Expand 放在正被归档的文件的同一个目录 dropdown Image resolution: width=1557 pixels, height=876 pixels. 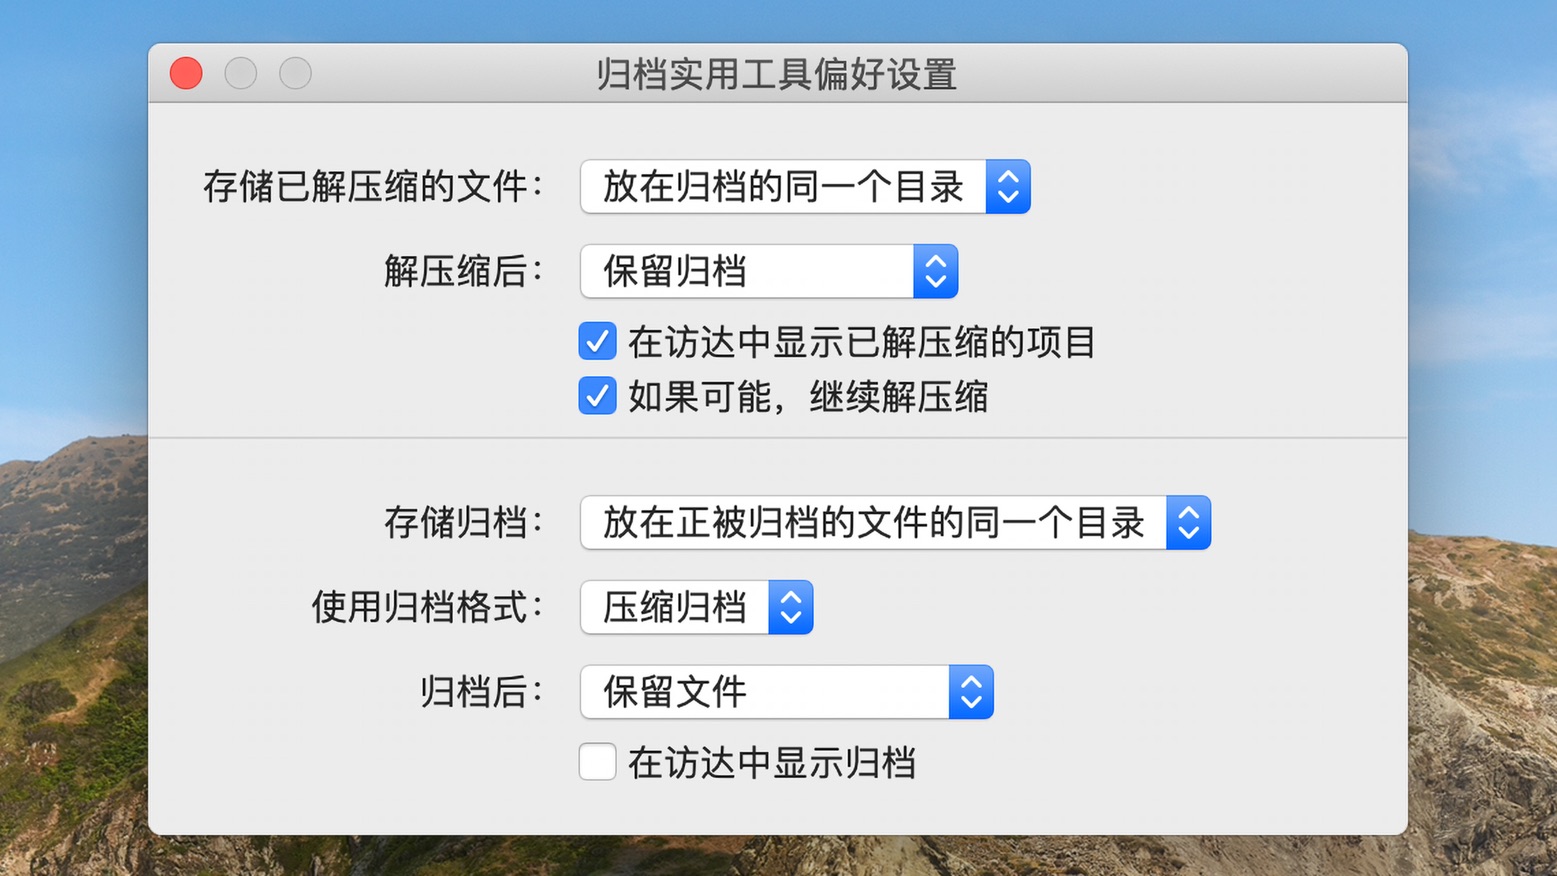pos(895,522)
